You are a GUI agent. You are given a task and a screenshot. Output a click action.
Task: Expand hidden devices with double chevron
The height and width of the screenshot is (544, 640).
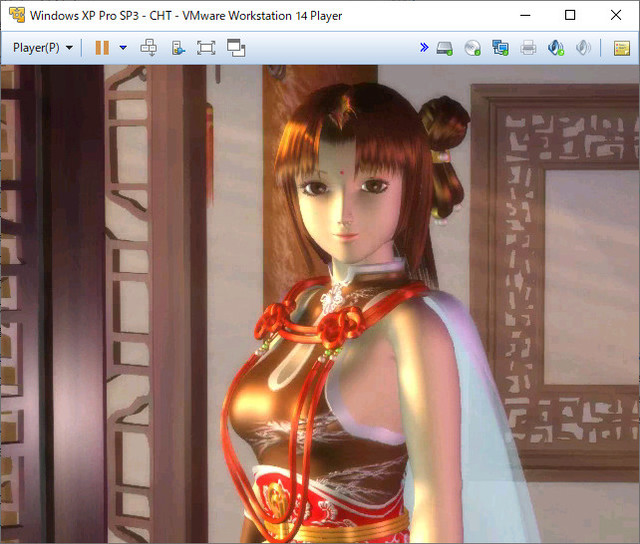click(424, 48)
